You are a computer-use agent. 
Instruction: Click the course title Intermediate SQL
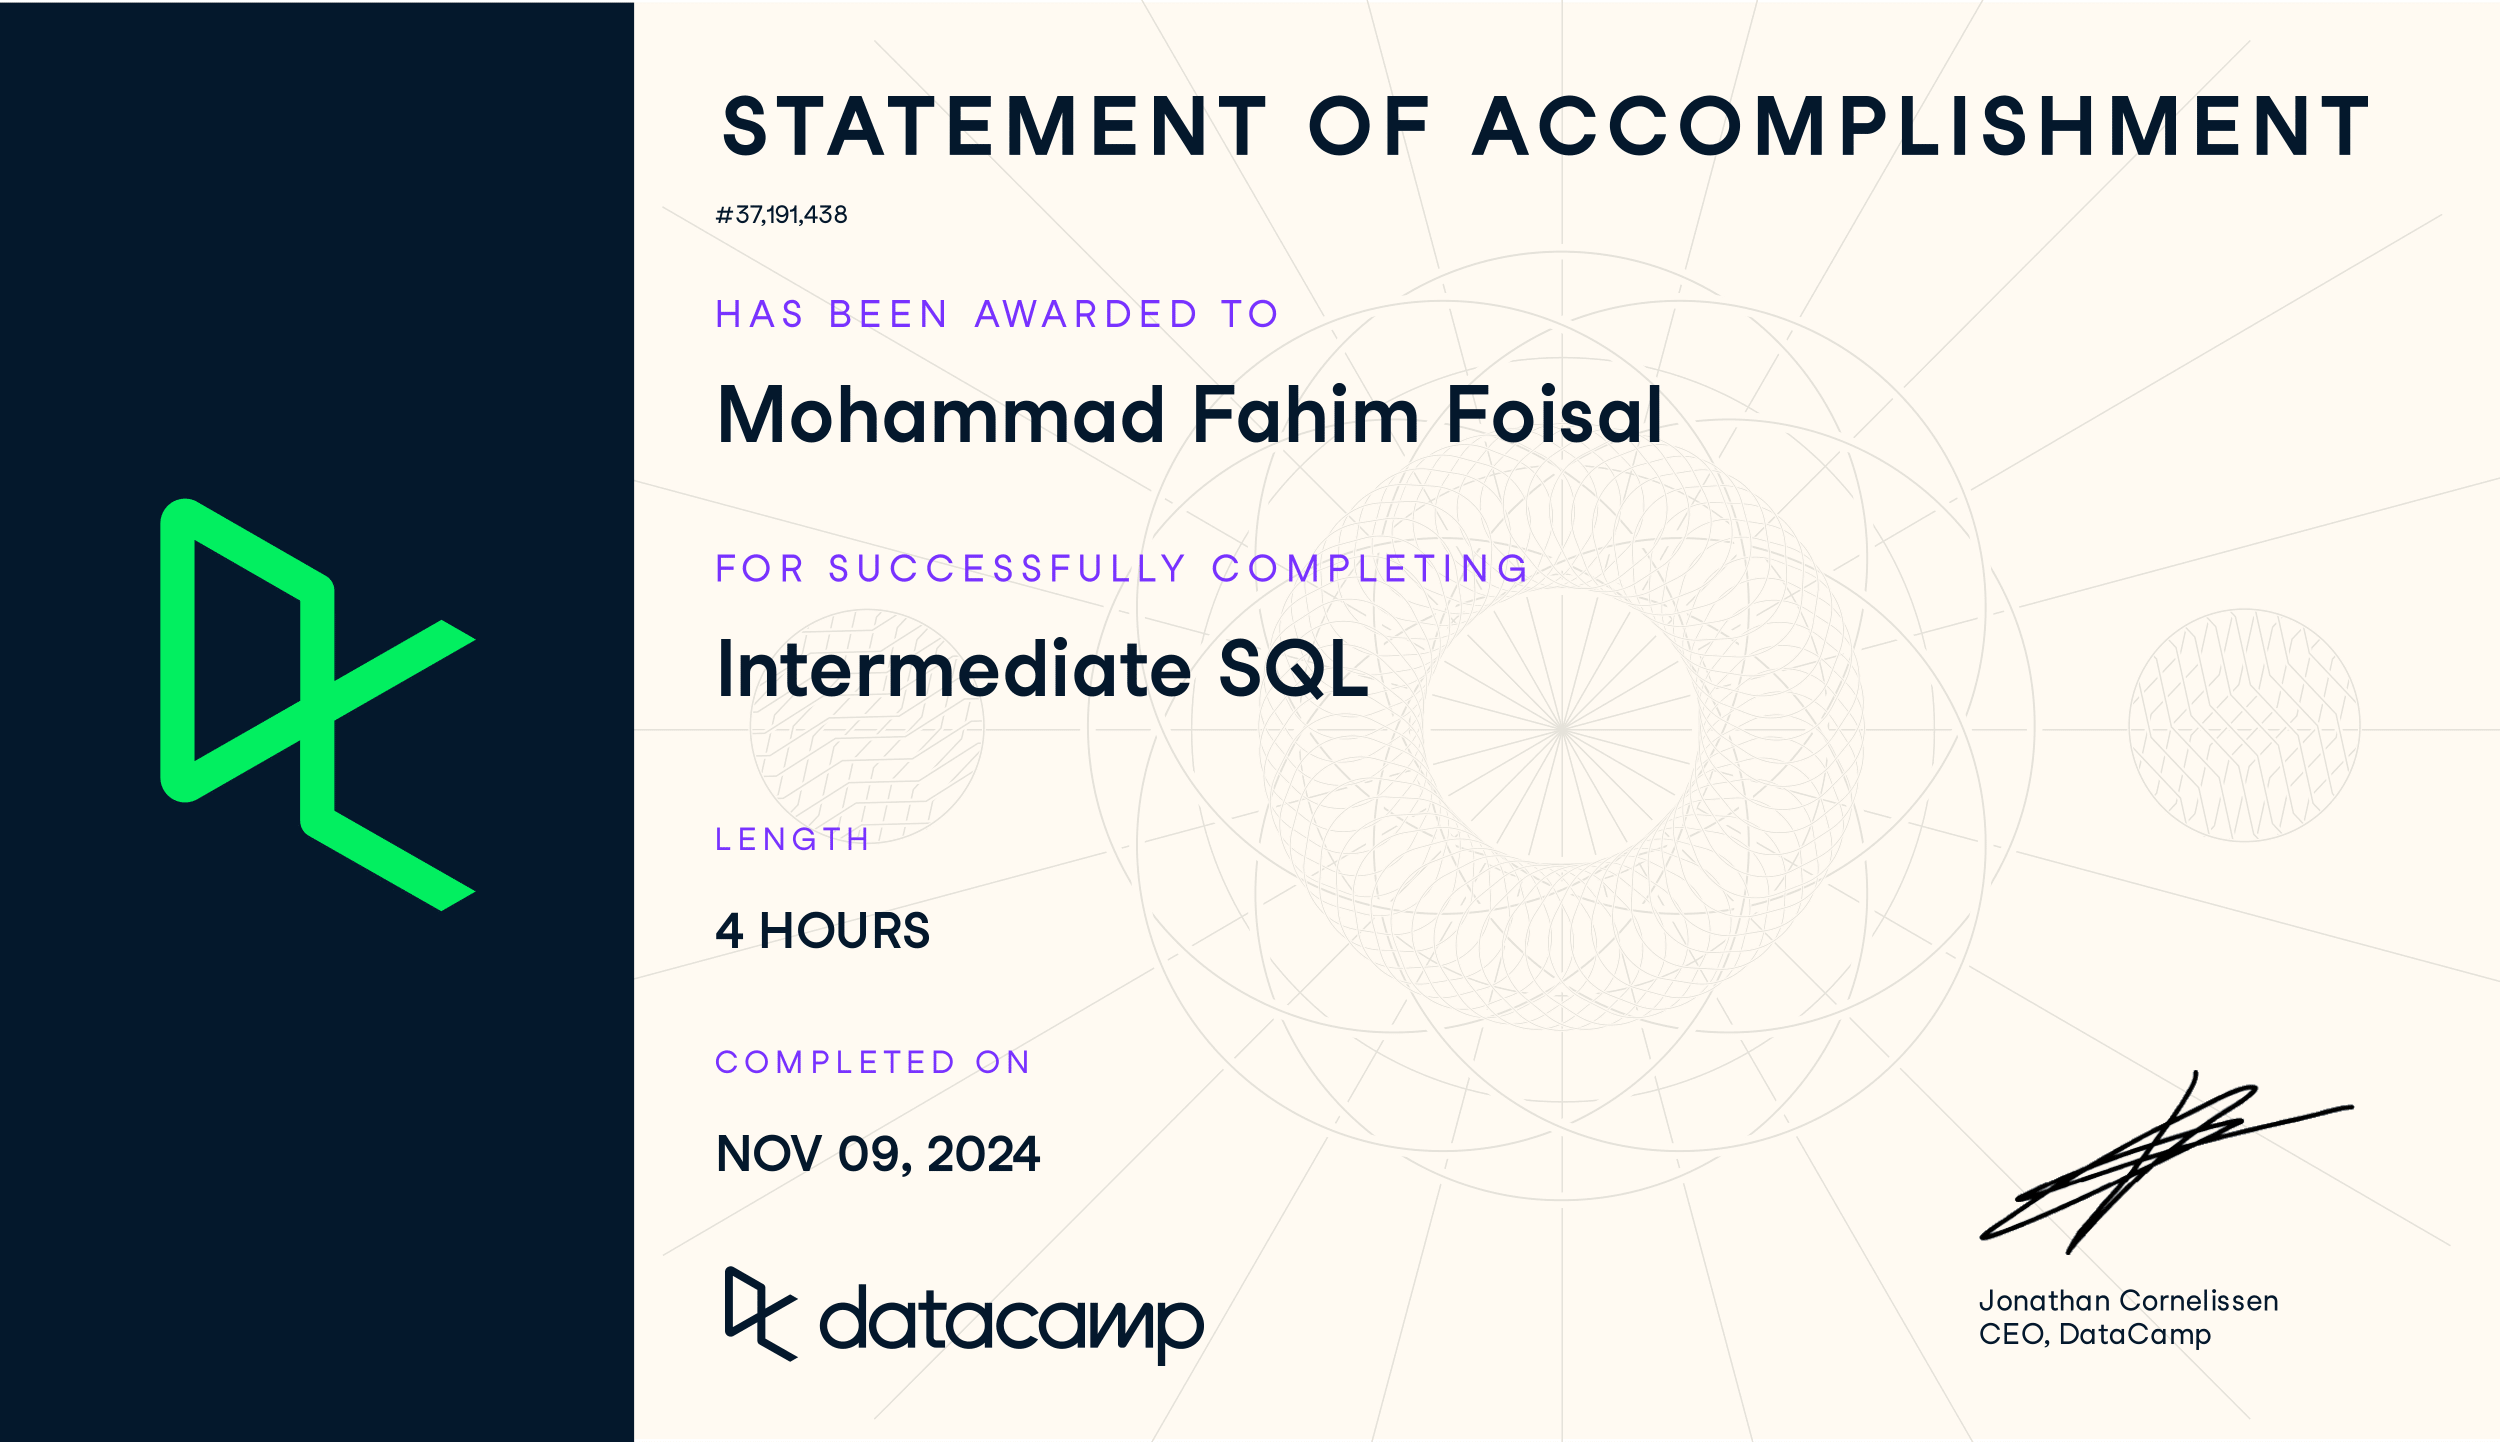[x=1042, y=668]
